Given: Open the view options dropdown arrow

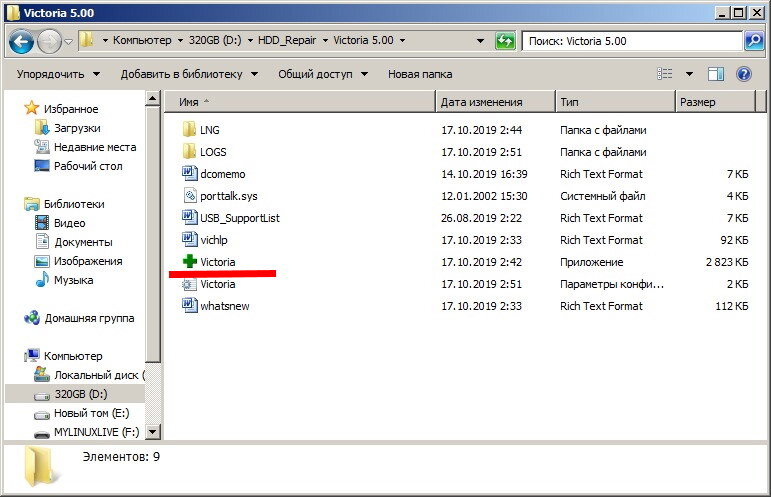Looking at the screenshot, I should click(689, 74).
